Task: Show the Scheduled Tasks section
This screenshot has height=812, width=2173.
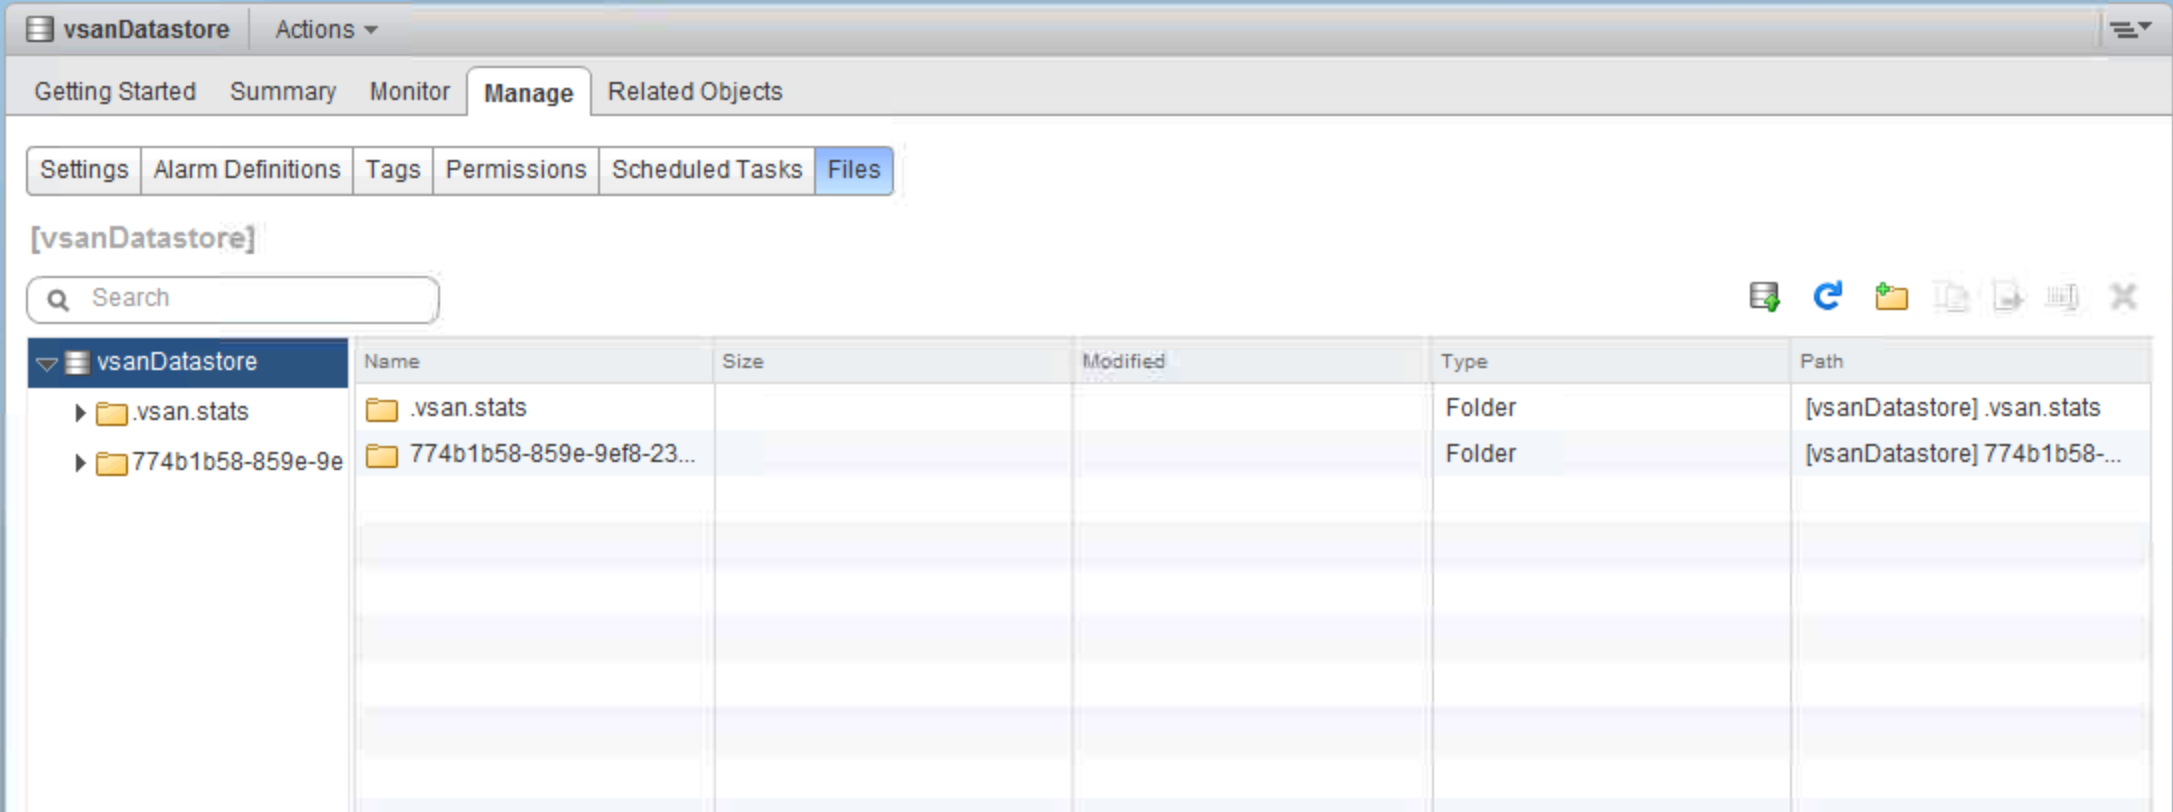Action: pyautogui.click(x=706, y=170)
